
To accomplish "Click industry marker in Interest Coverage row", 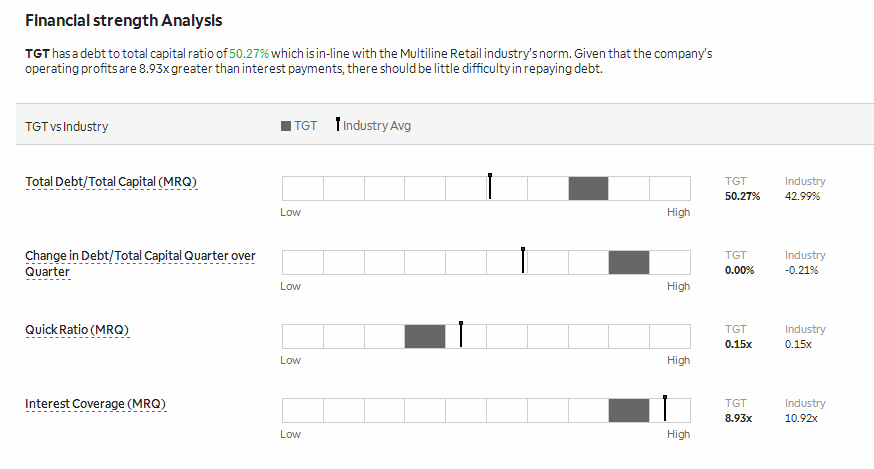I will pyautogui.click(x=665, y=408).
